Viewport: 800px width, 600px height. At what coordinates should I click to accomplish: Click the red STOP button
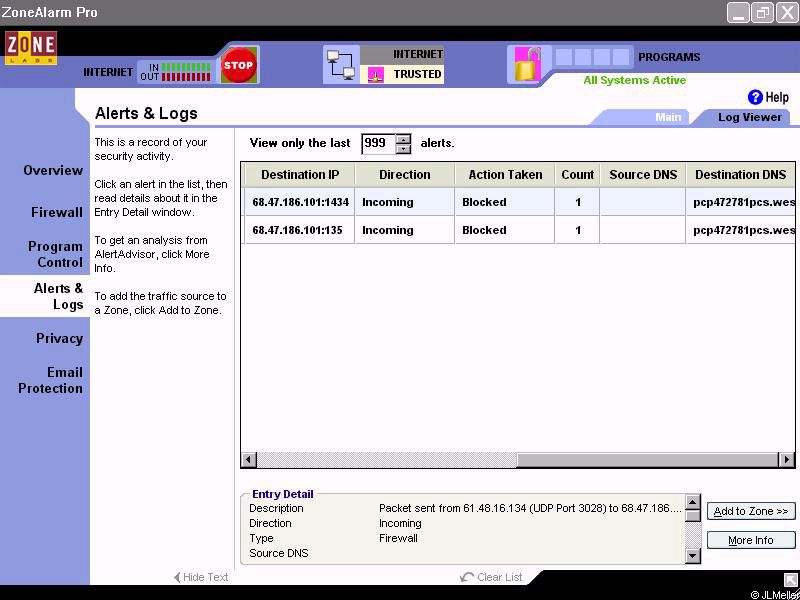point(238,65)
